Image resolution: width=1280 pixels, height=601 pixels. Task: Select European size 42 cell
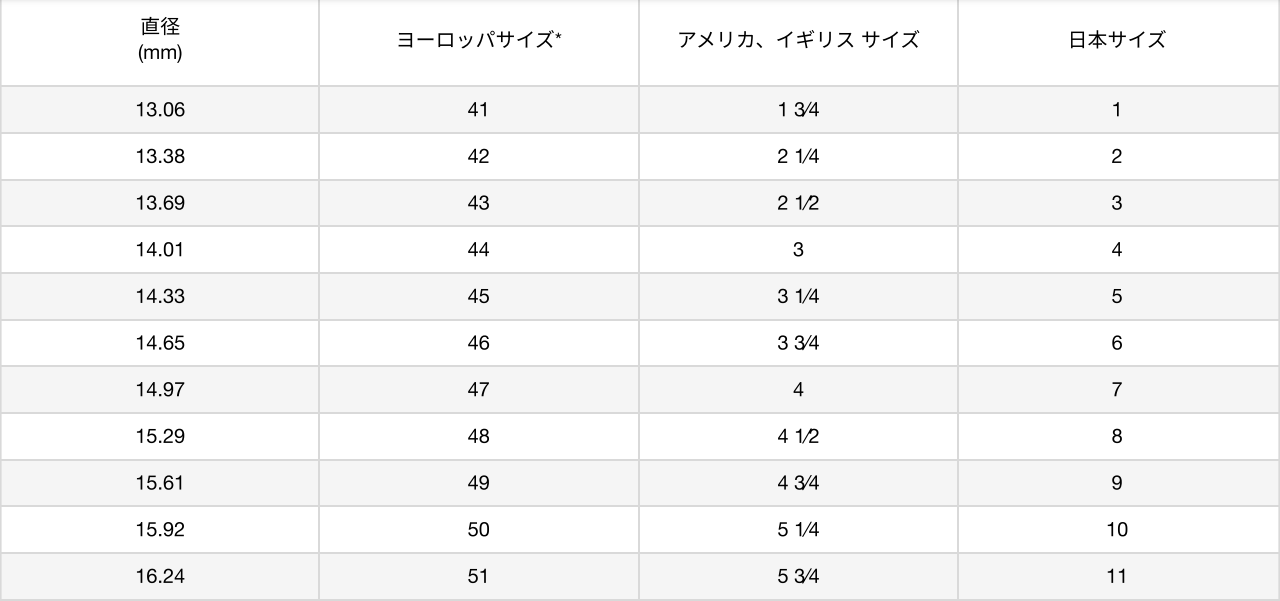(478, 157)
